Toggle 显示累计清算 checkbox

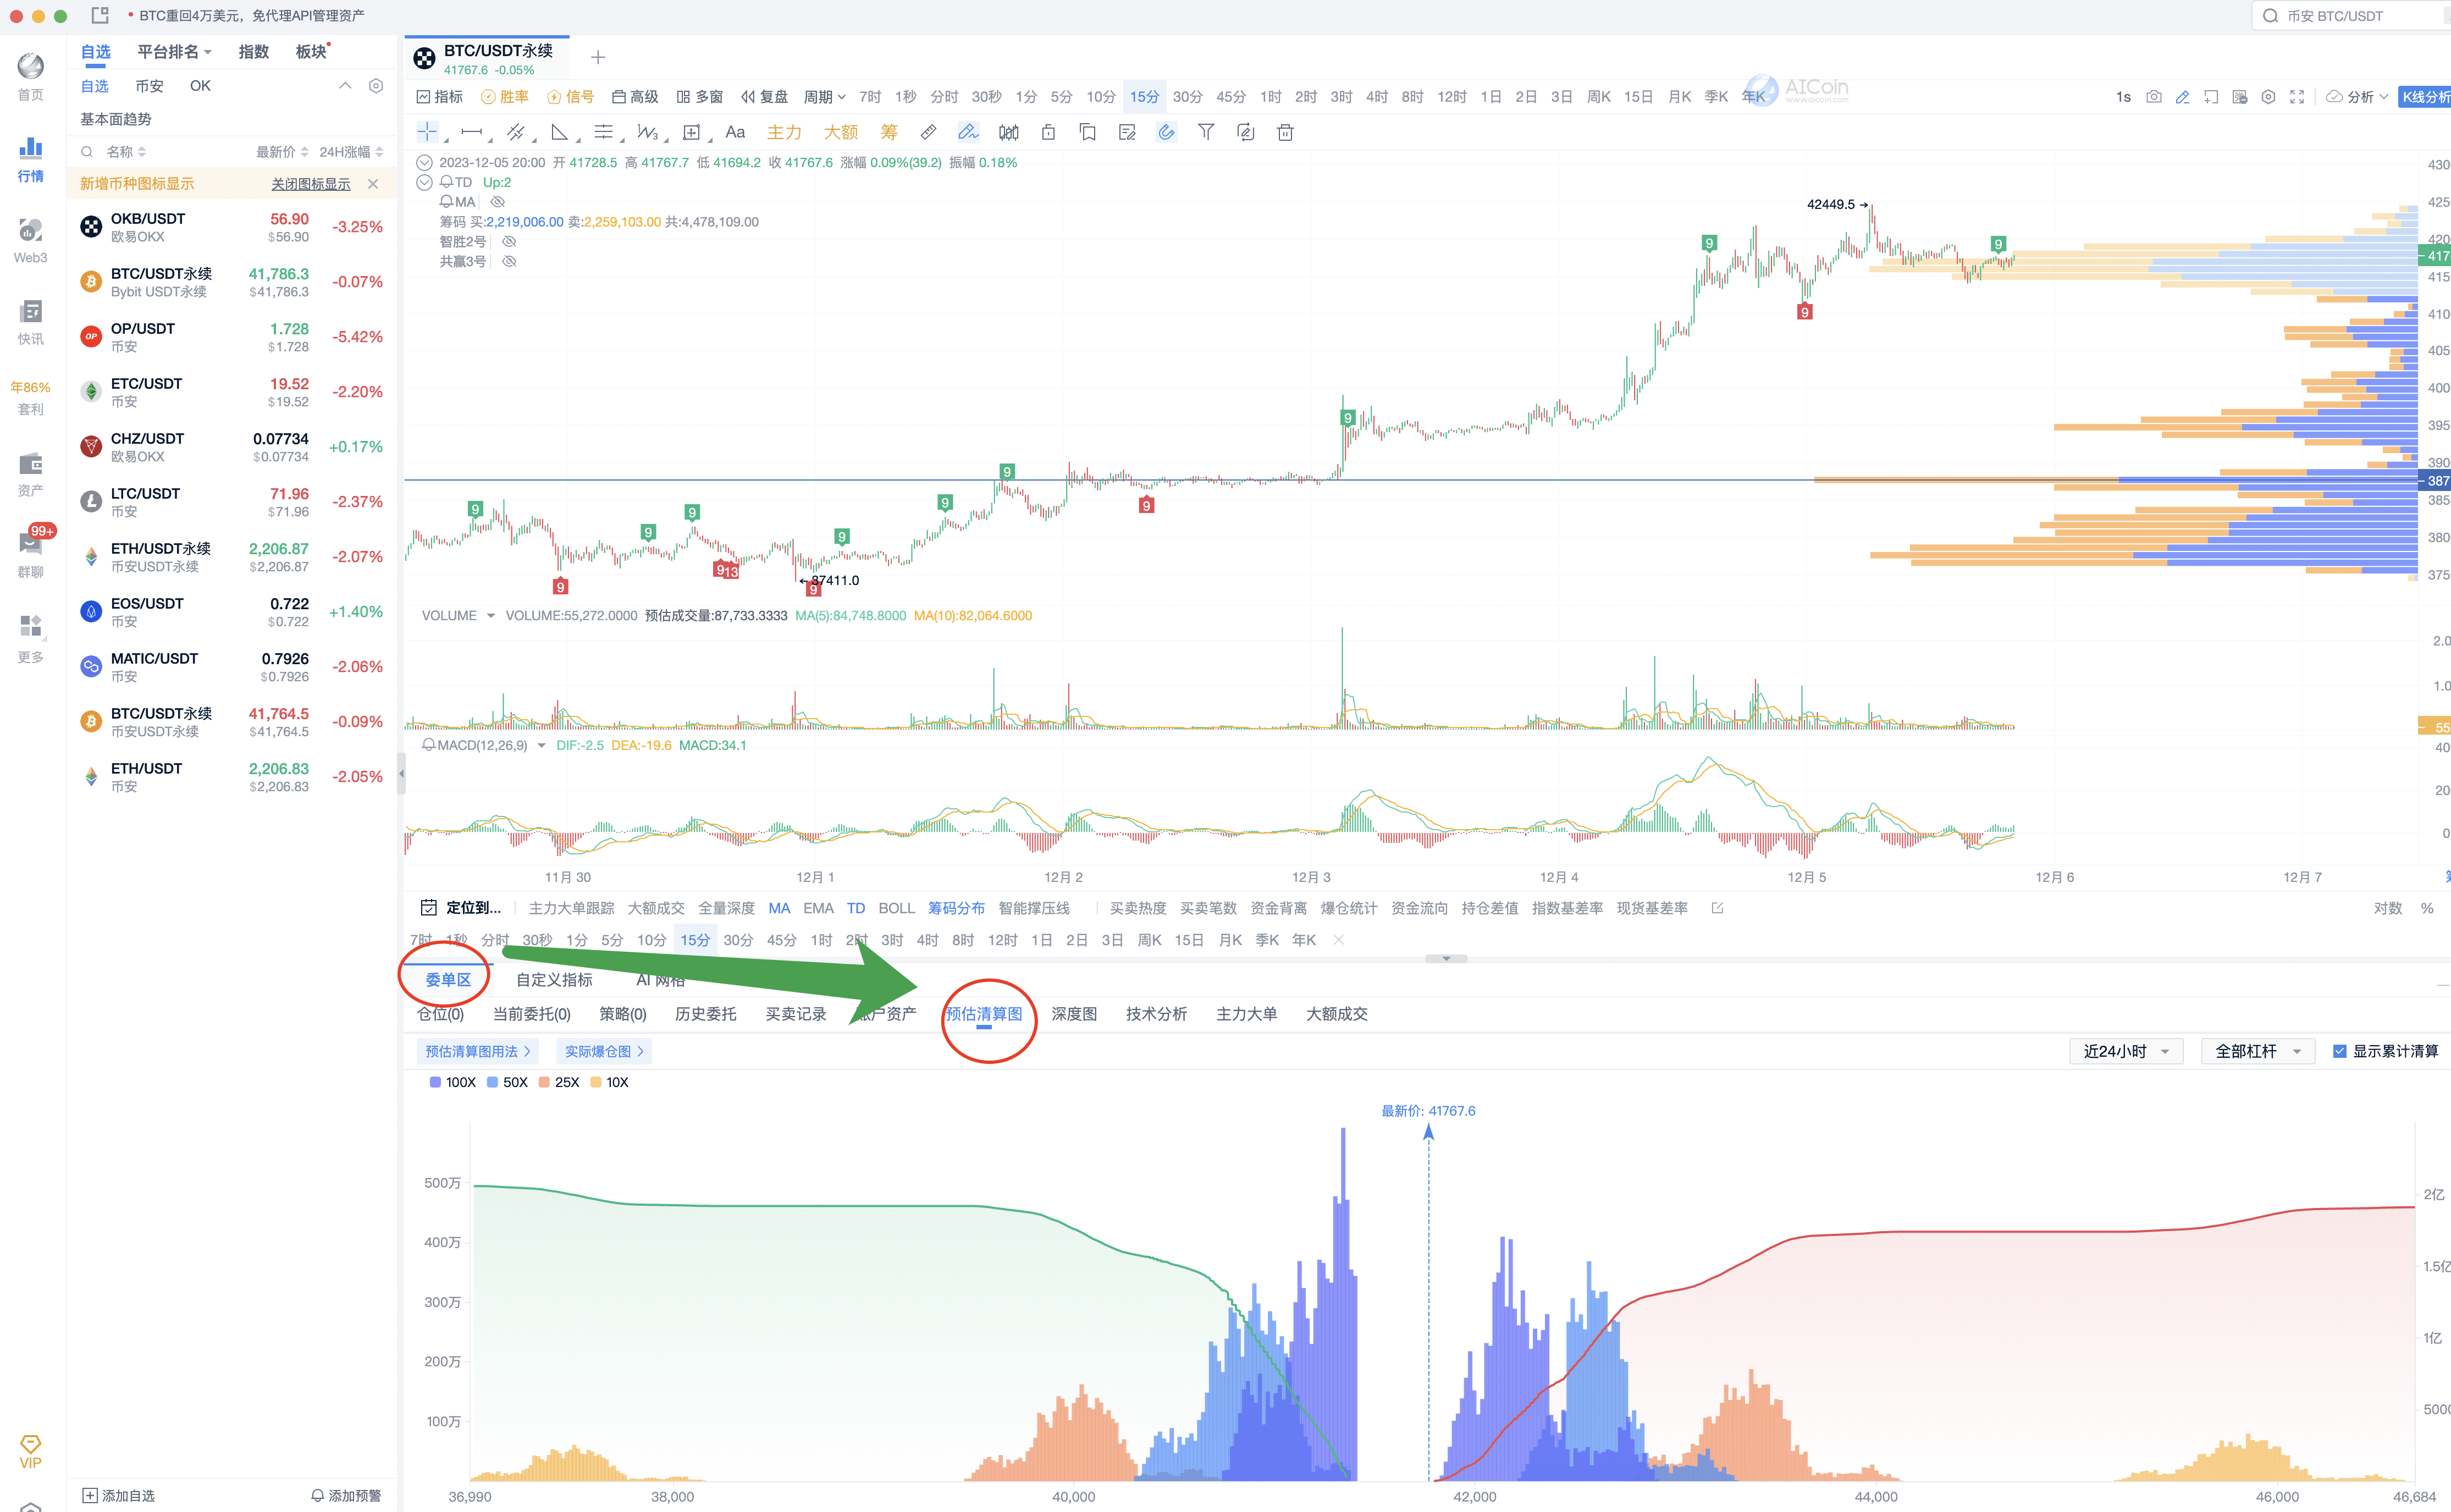[2340, 1051]
